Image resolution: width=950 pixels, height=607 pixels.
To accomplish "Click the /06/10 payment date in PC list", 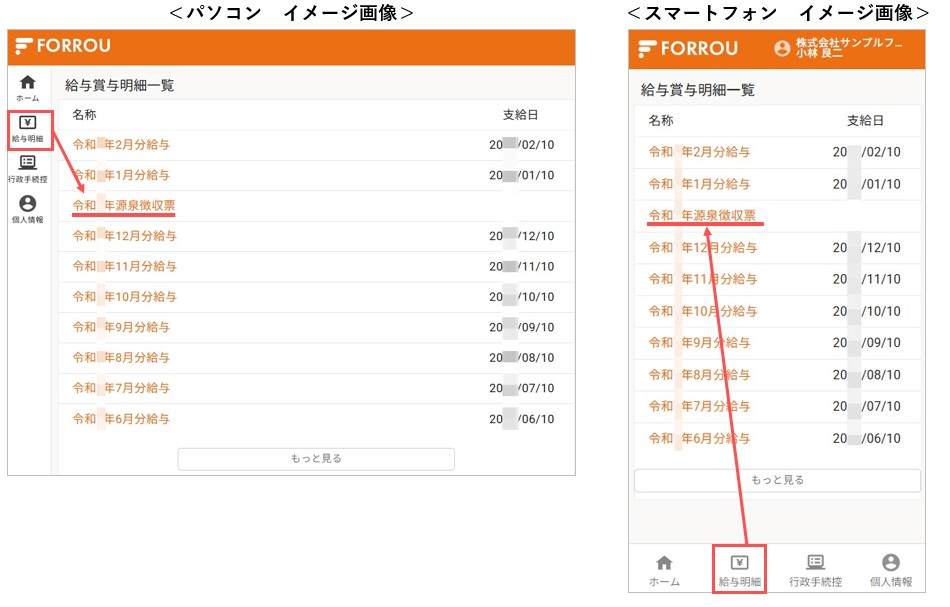I will point(522,419).
